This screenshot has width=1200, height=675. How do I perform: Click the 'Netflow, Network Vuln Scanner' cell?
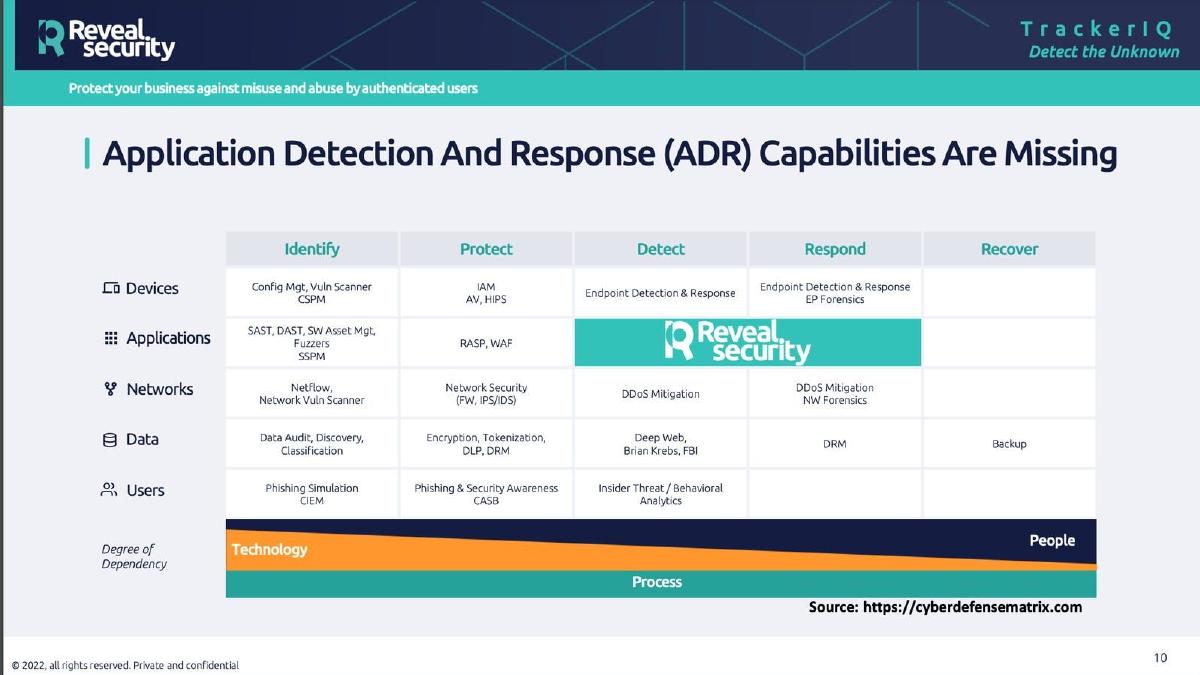[x=312, y=393]
